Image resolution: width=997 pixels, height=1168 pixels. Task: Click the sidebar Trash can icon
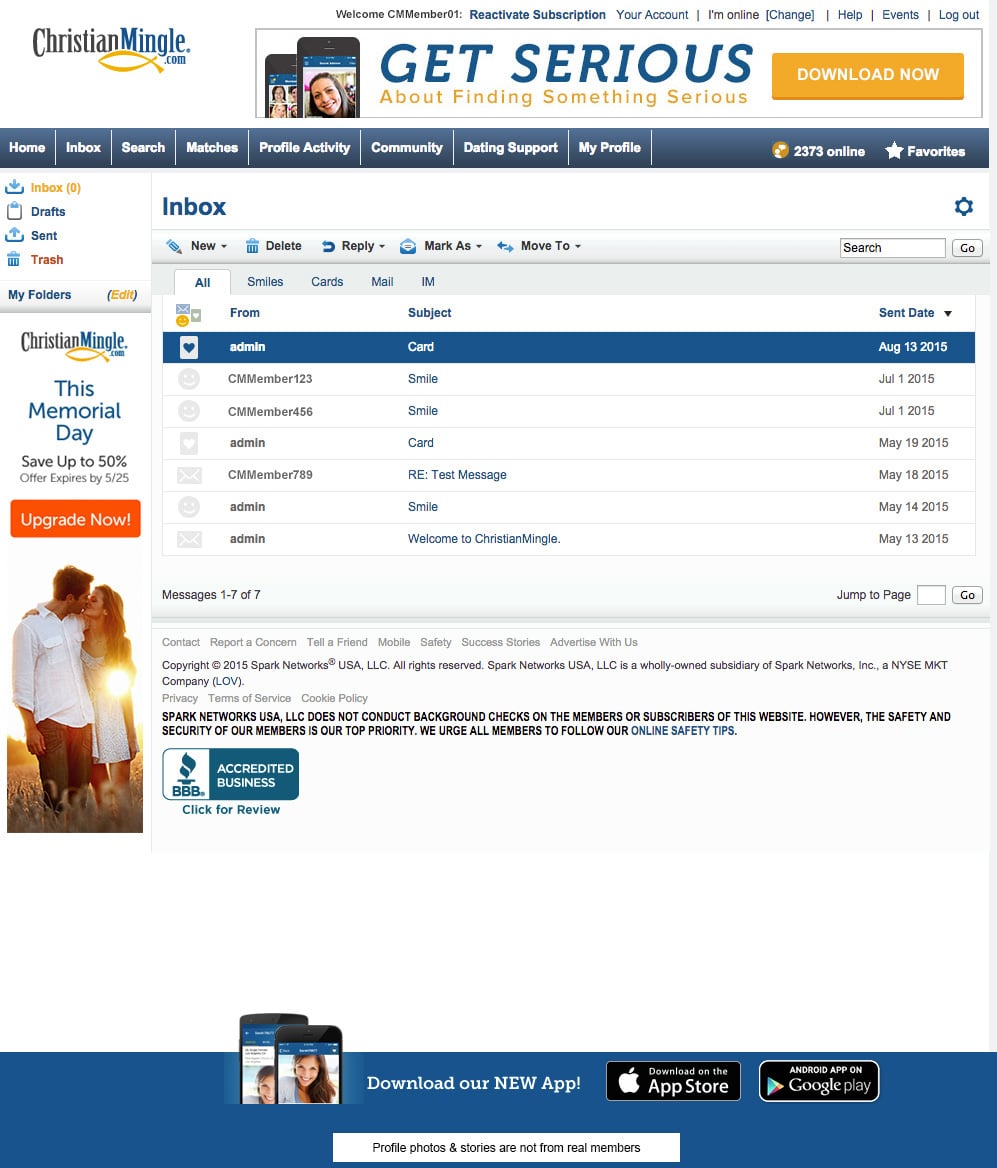point(13,259)
